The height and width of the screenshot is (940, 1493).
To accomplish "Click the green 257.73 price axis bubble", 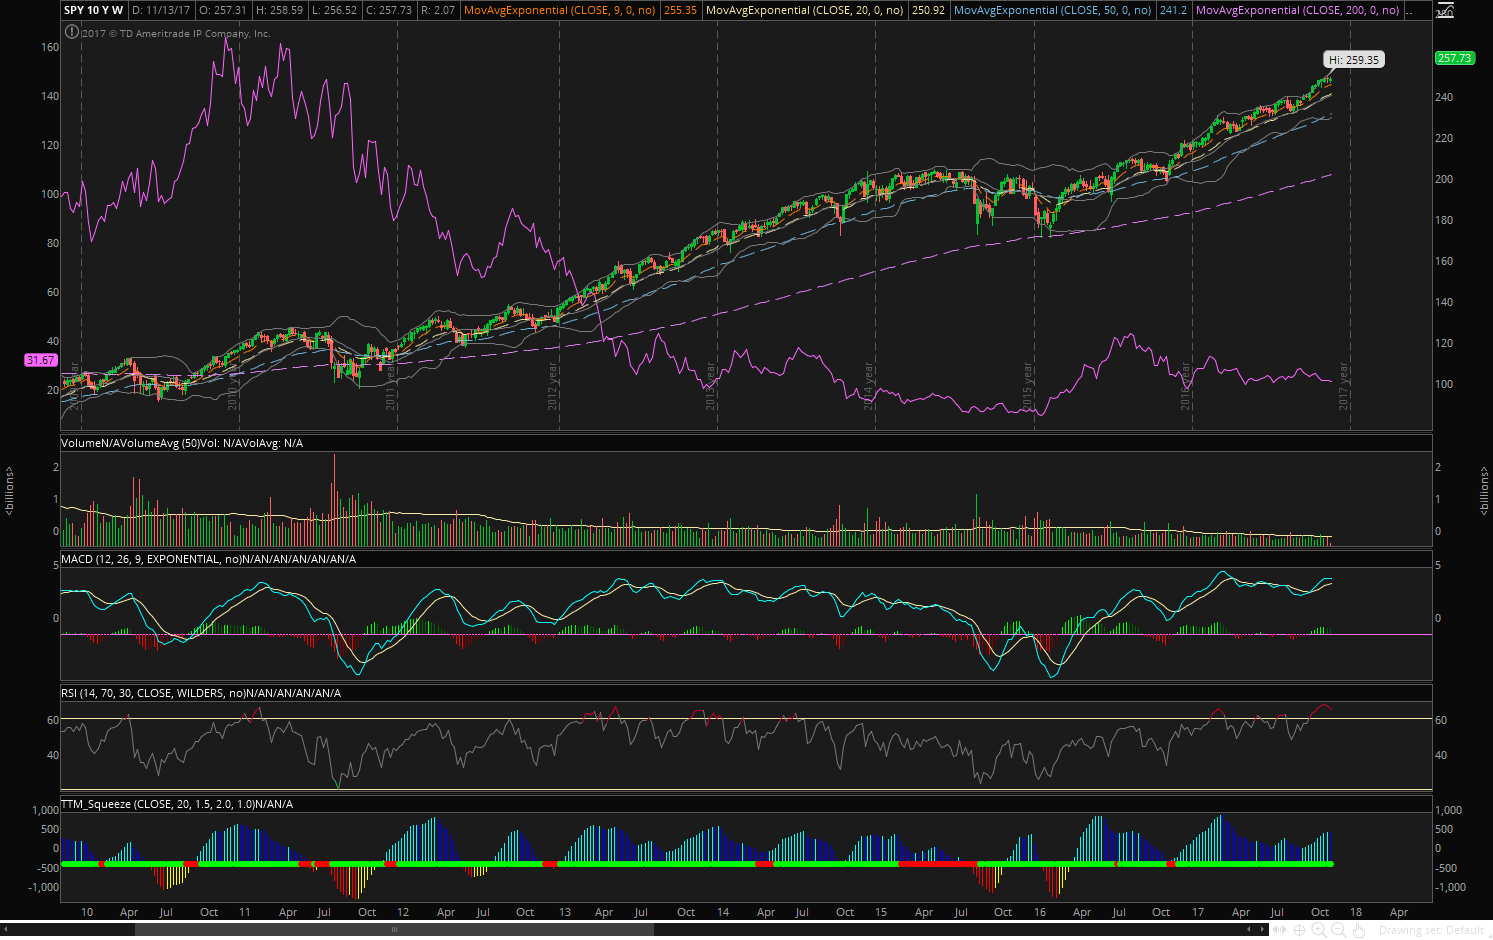I will click(x=1456, y=58).
